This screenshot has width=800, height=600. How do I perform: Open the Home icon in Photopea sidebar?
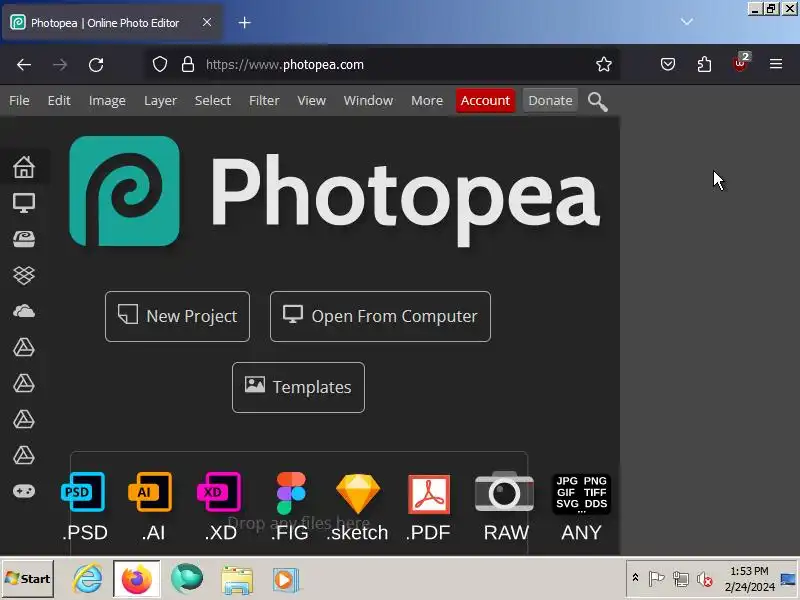pos(24,167)
